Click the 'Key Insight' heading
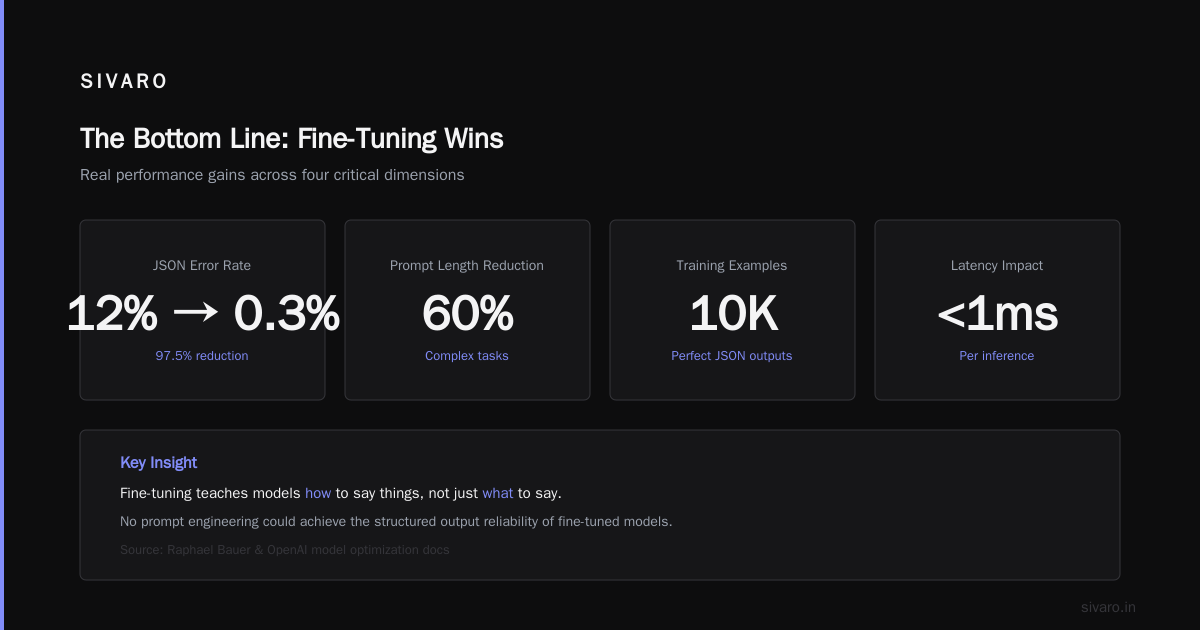 coord(158,463)
